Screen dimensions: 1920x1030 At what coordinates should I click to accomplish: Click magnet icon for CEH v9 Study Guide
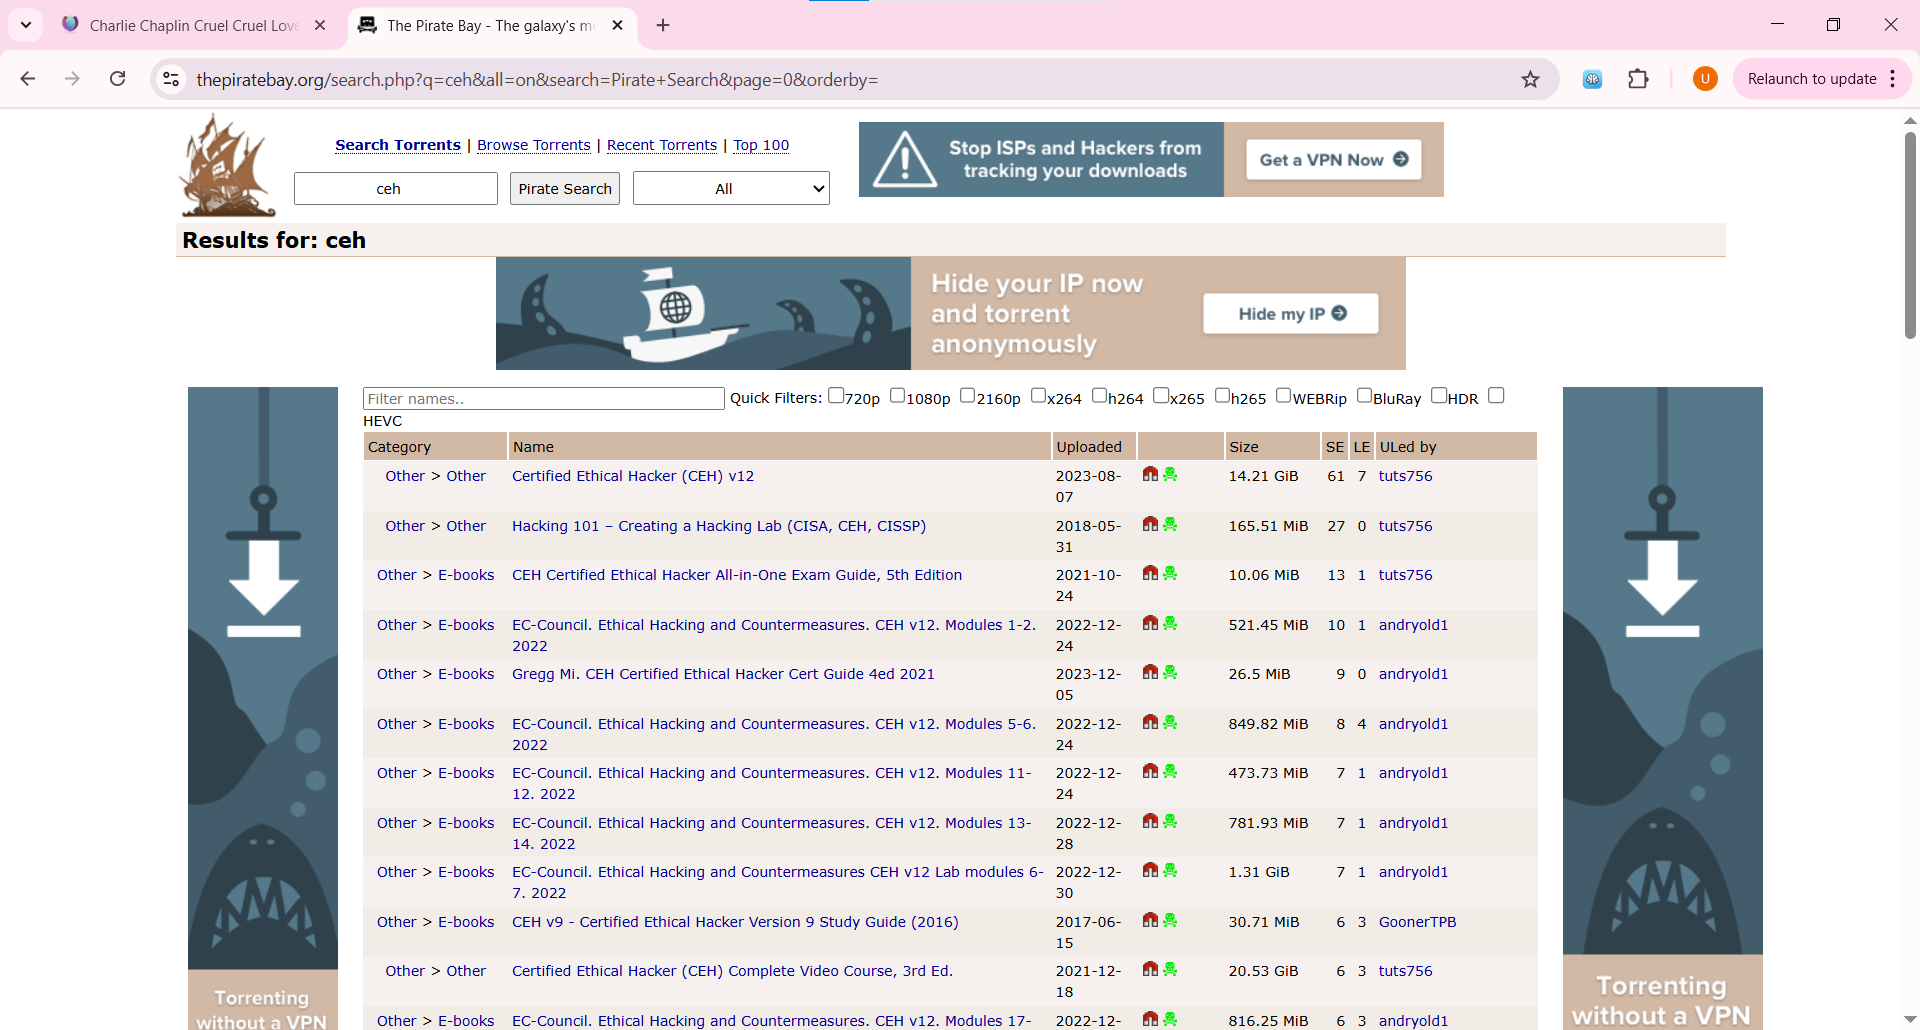pyautogui.click(x=1150, y=920)
